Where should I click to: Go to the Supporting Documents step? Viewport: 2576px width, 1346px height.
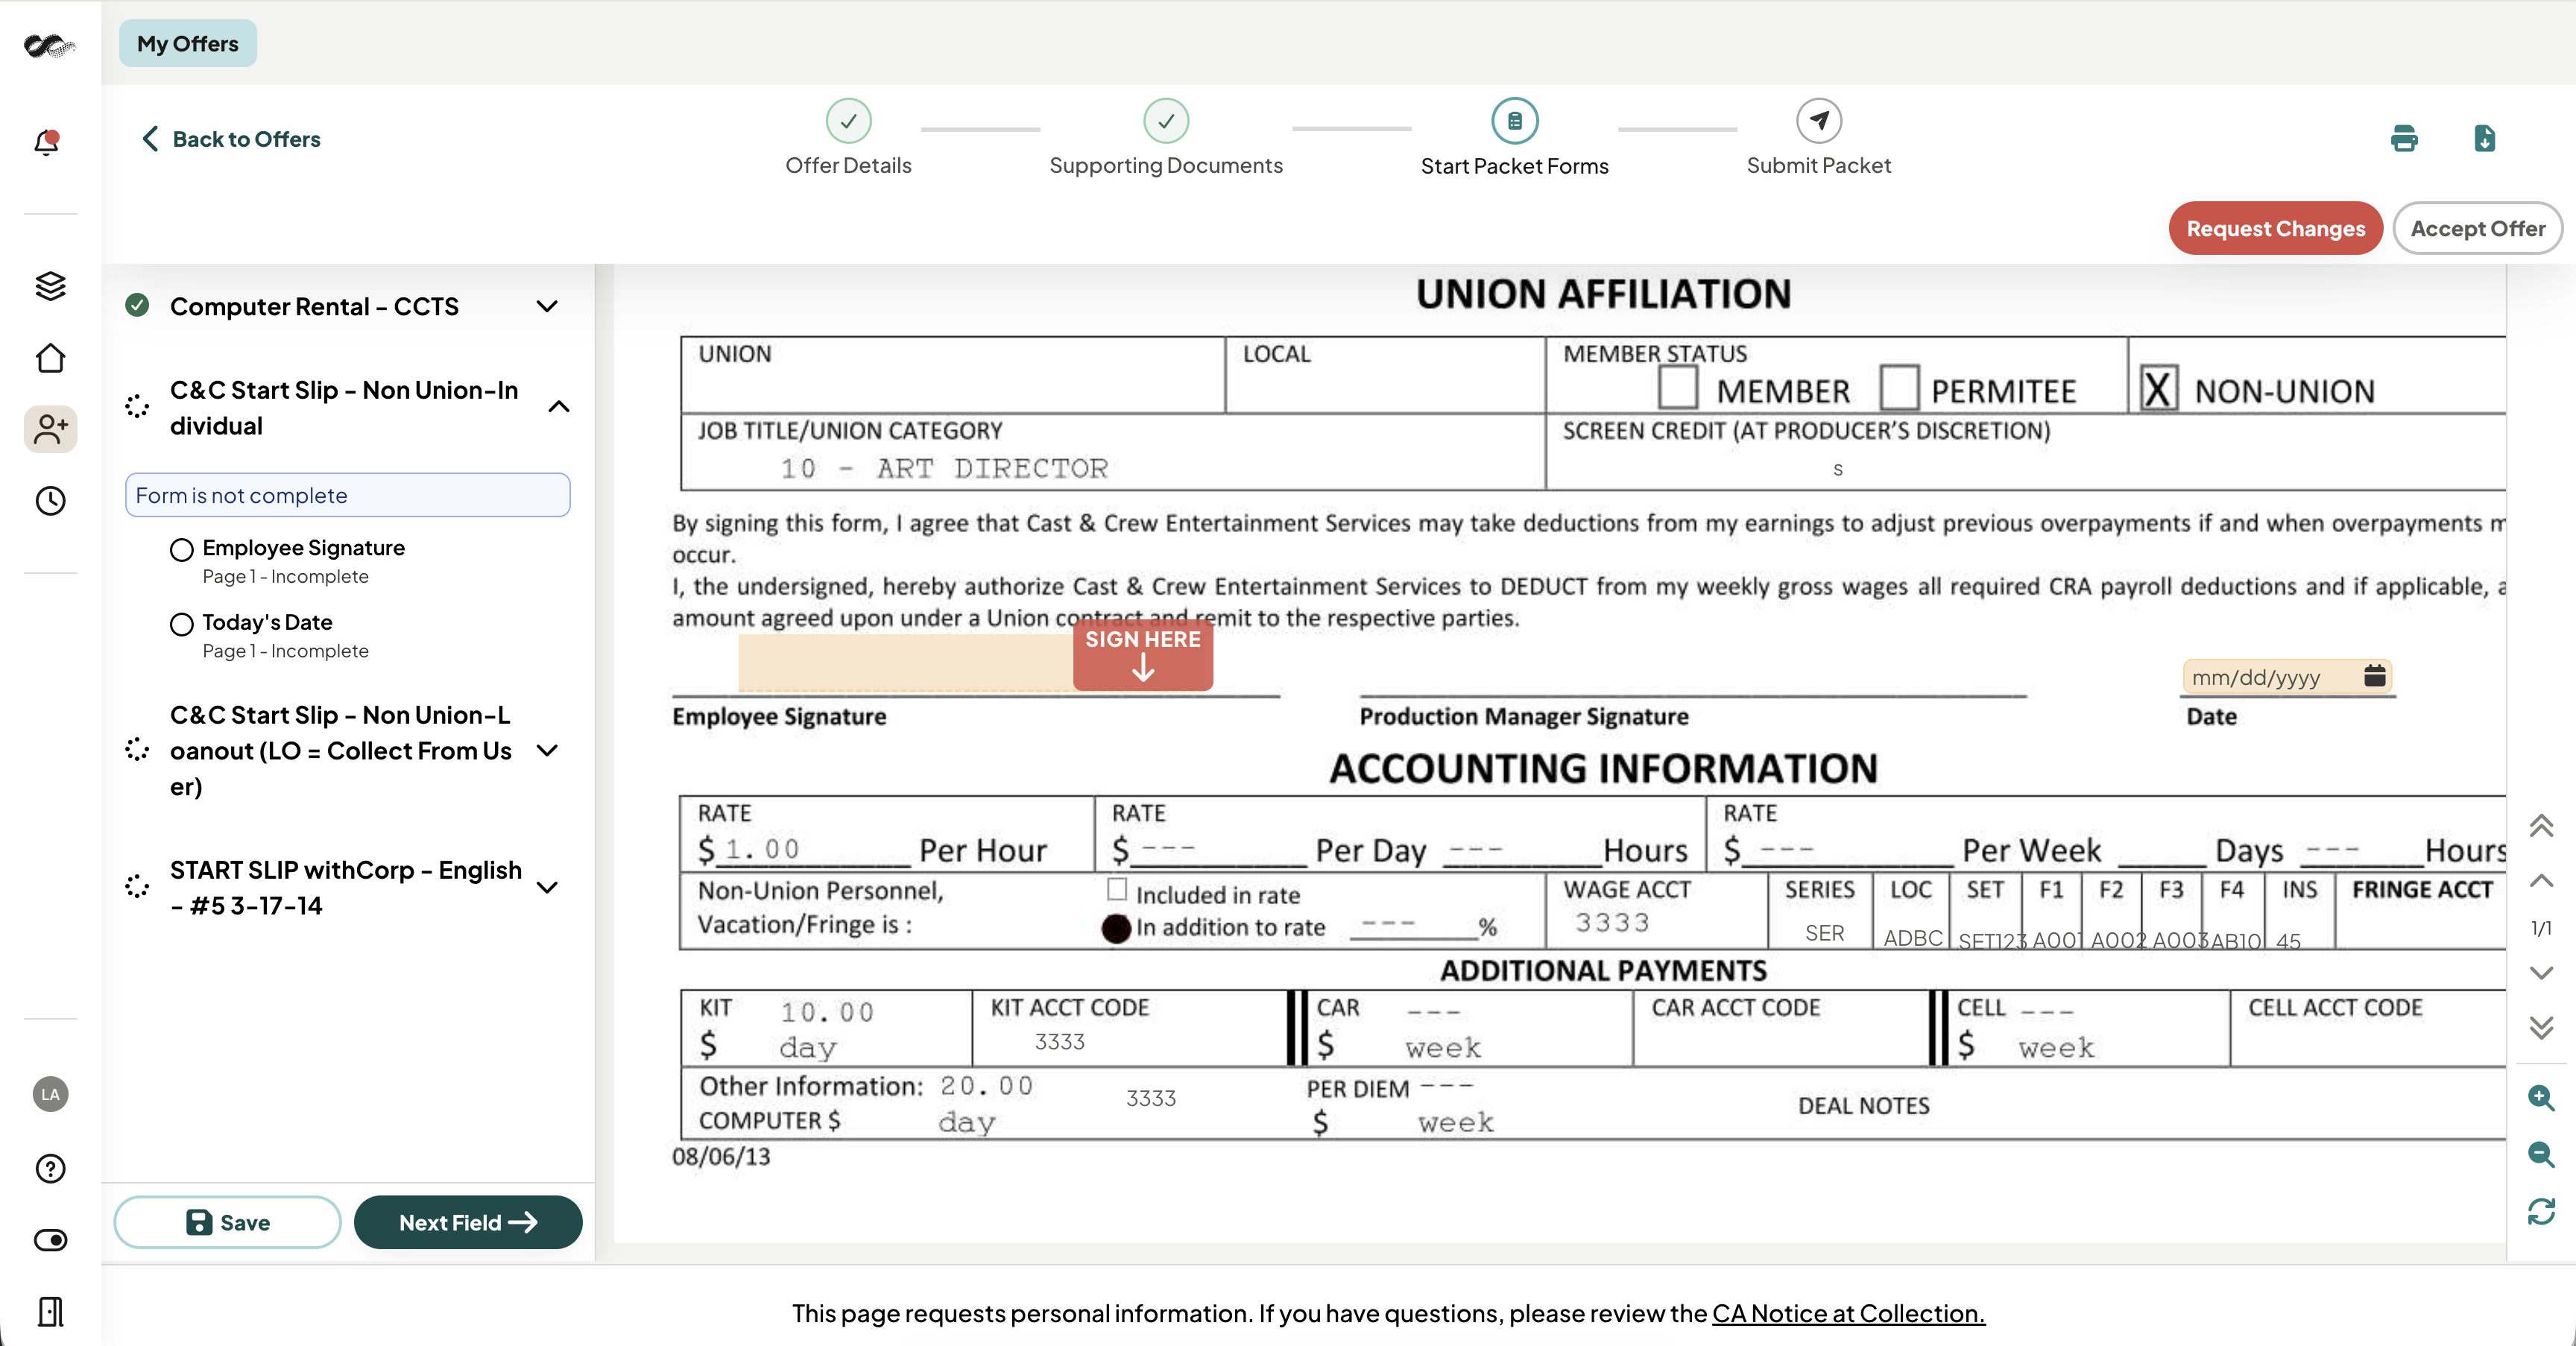(1165, 165)
